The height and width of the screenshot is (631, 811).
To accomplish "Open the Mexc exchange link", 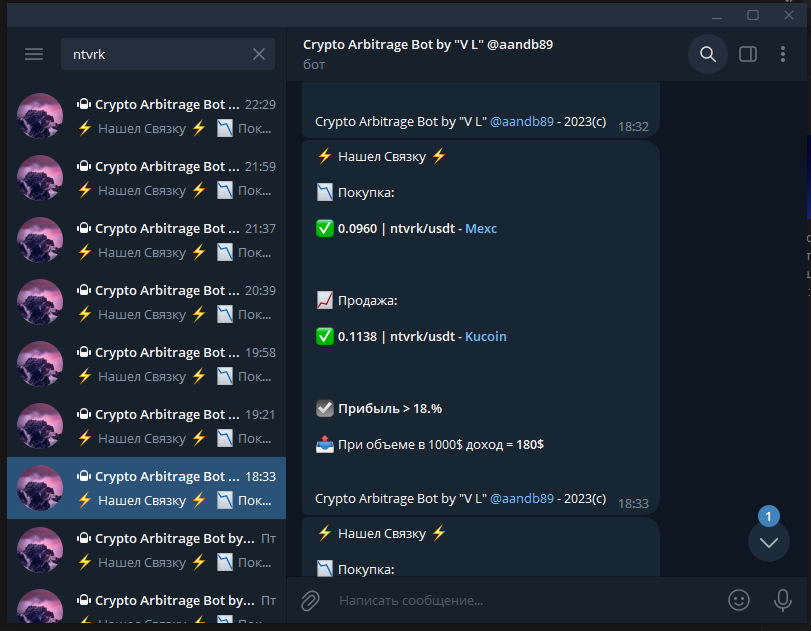I will point(480,229).
